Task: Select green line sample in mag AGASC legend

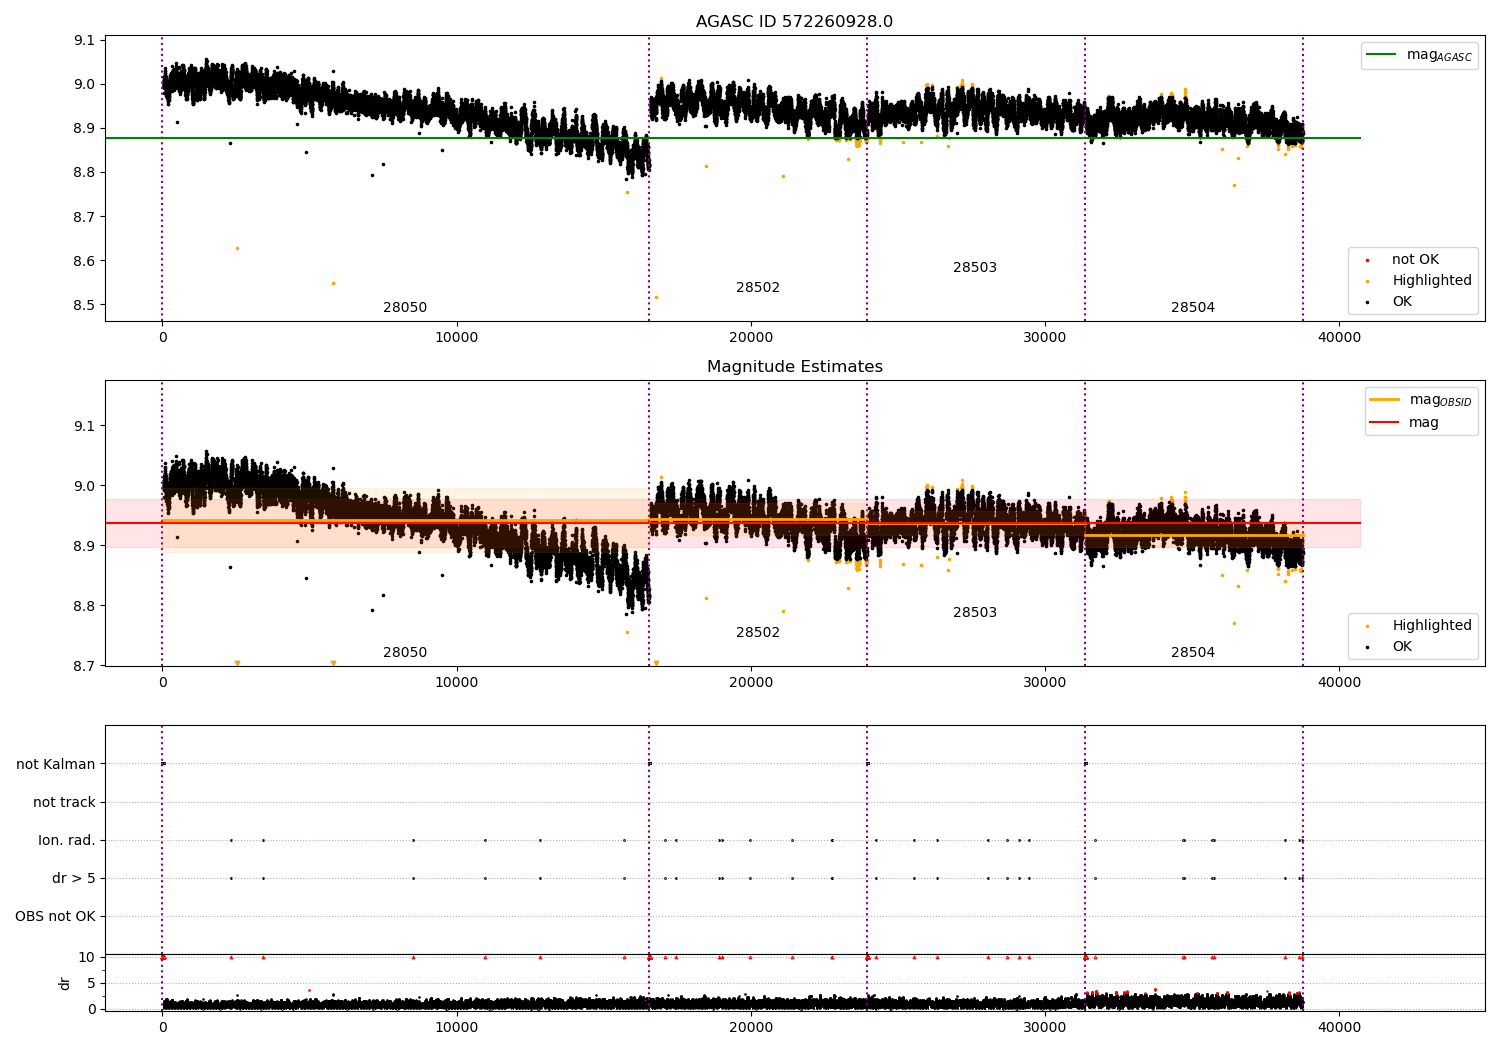Action: pos(1382,55)
